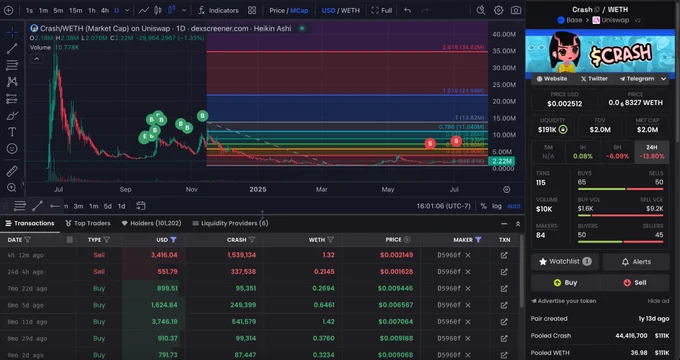
Task: Open the date-column calendar picker icon
Action: [x=70, y=239]
